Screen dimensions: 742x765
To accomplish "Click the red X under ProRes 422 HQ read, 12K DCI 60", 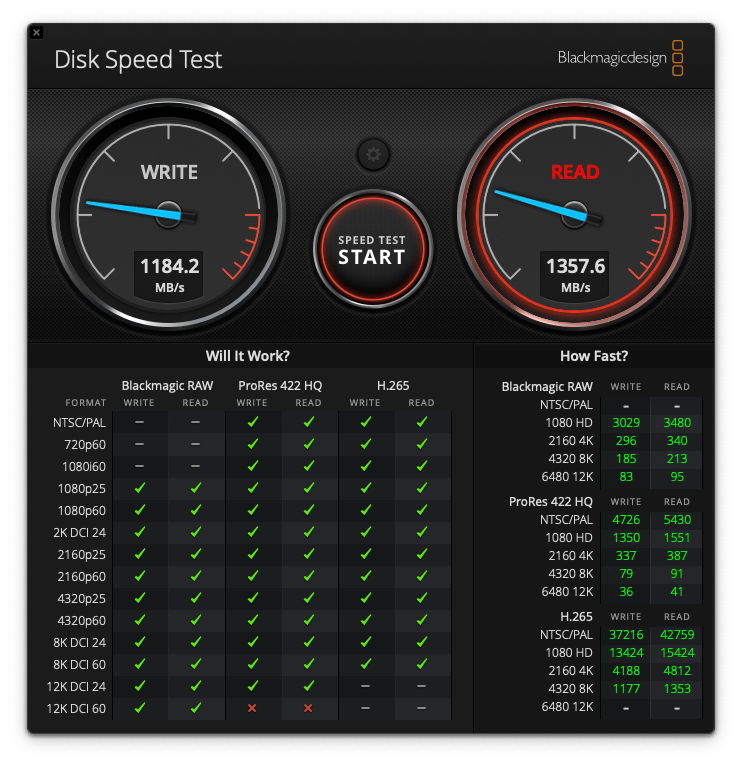I will coord(308,708).
